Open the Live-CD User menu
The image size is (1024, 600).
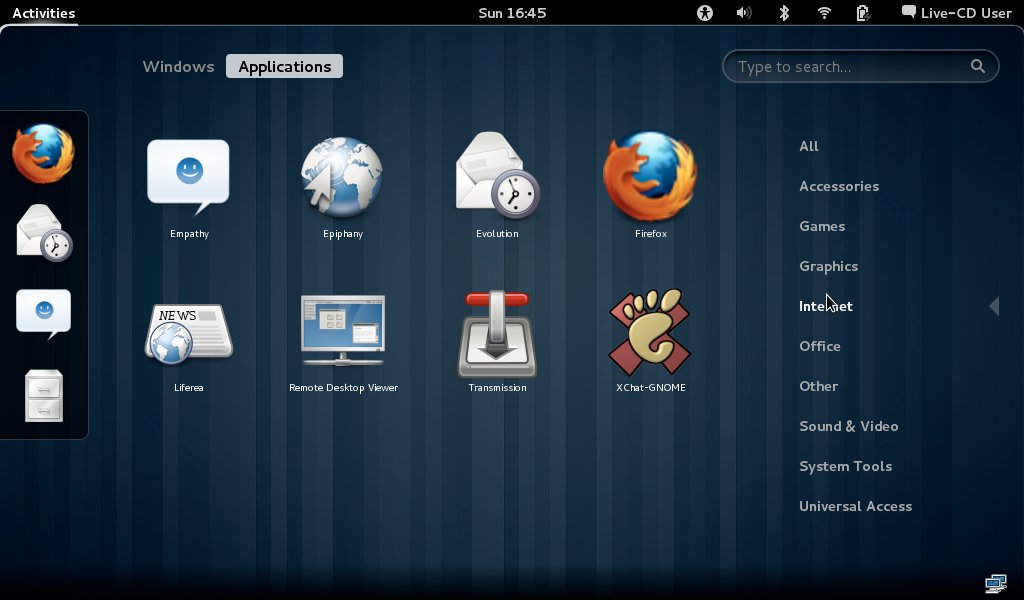tap(956, 13)
